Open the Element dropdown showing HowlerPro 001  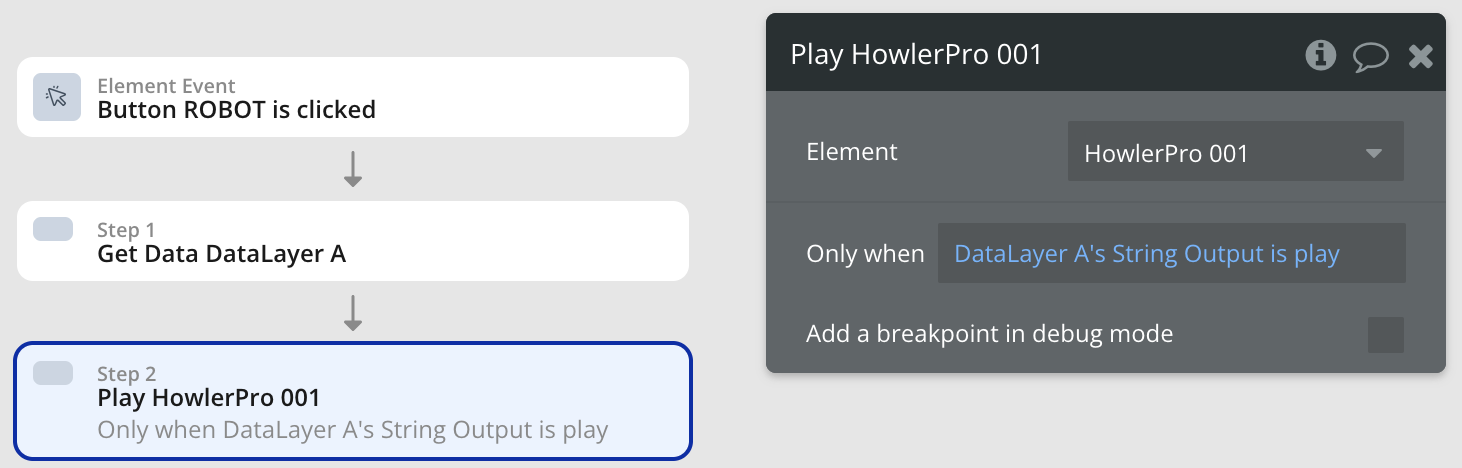[x=1220, y=153]
